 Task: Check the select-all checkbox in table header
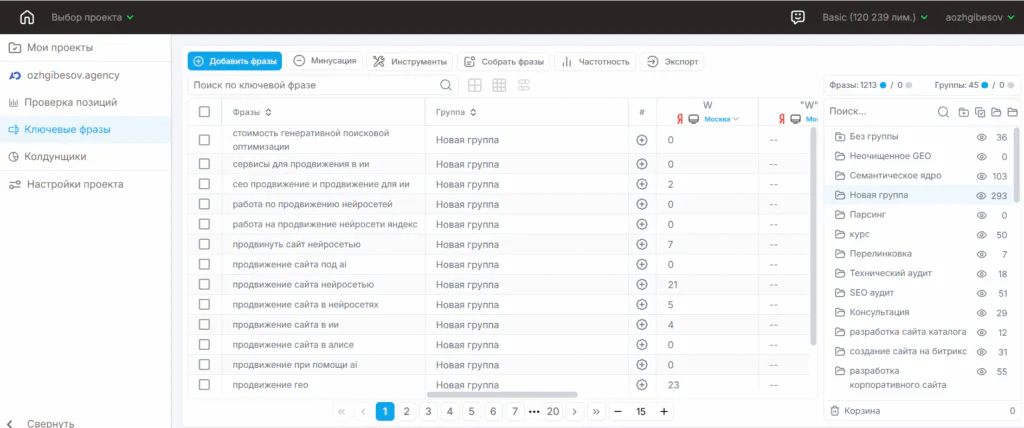coord(204,112)
